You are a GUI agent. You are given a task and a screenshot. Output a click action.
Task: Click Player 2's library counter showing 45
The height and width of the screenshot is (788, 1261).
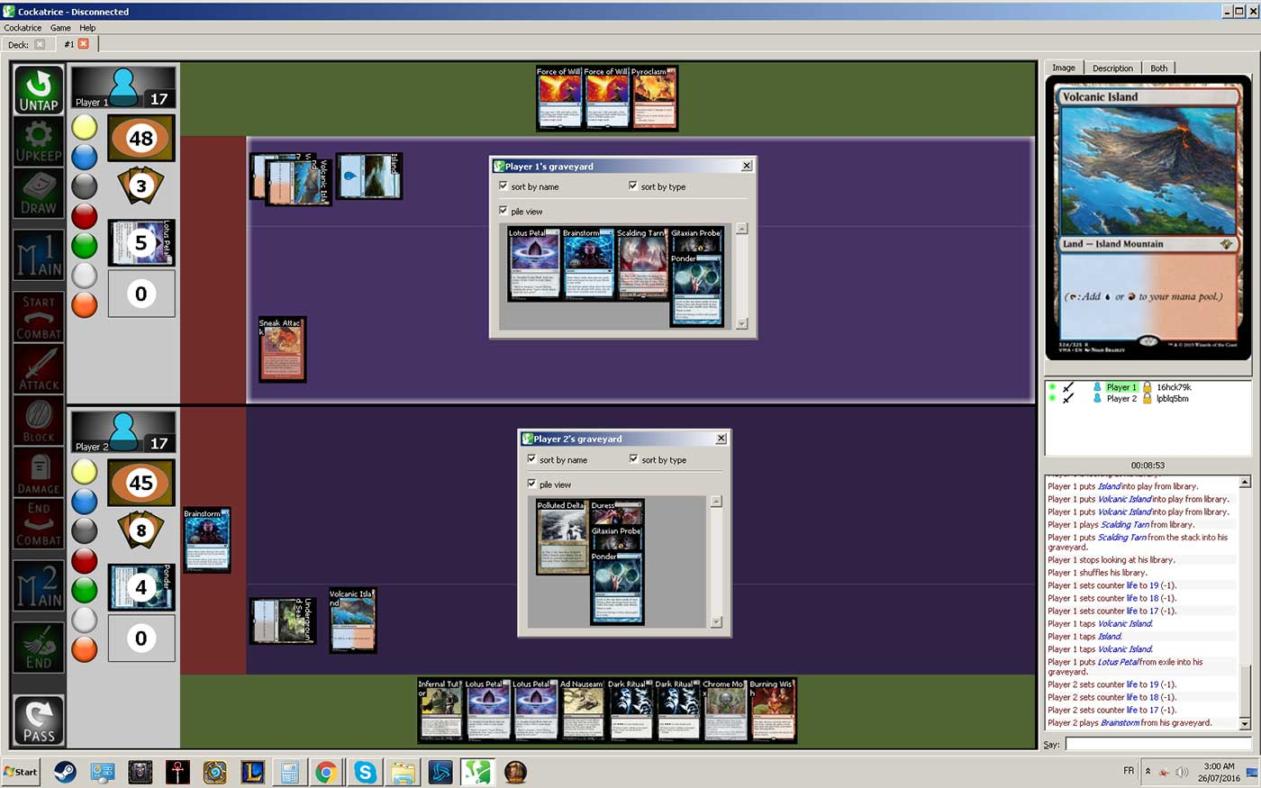click(x=141, y=483)
